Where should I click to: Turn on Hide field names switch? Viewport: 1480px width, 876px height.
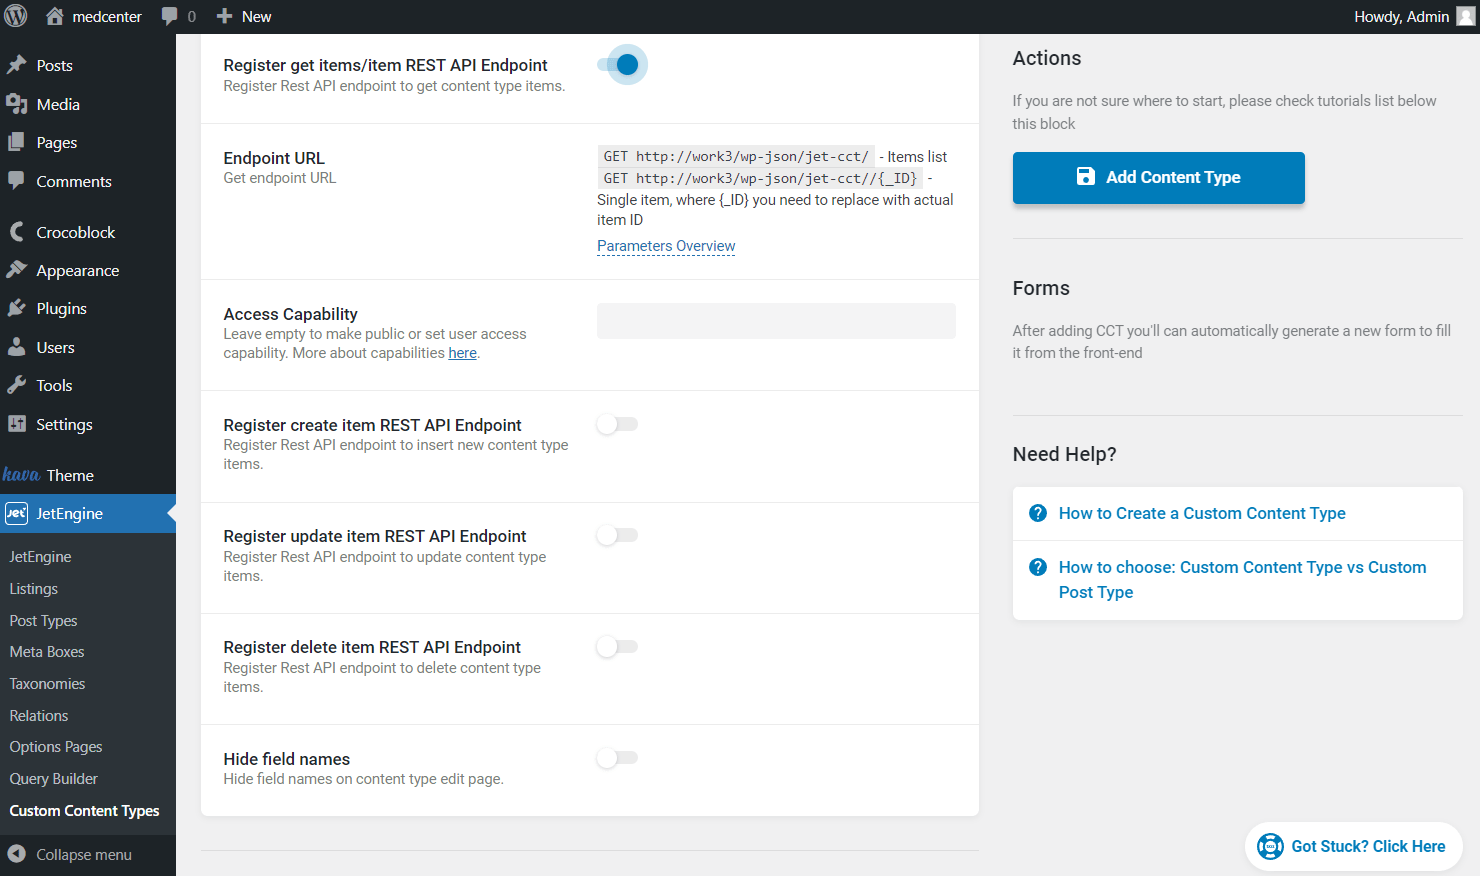point(617,757)
